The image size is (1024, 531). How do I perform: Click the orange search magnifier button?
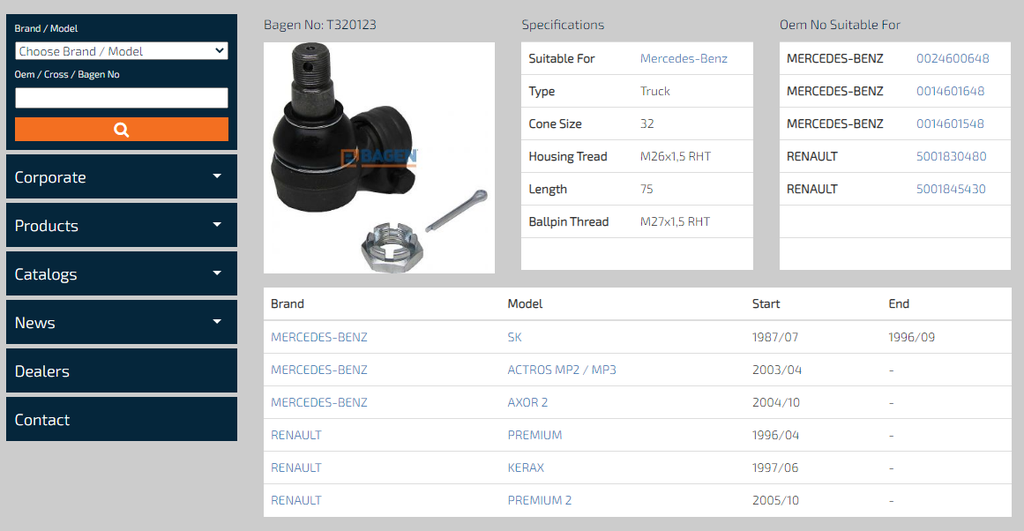point(121,129)
